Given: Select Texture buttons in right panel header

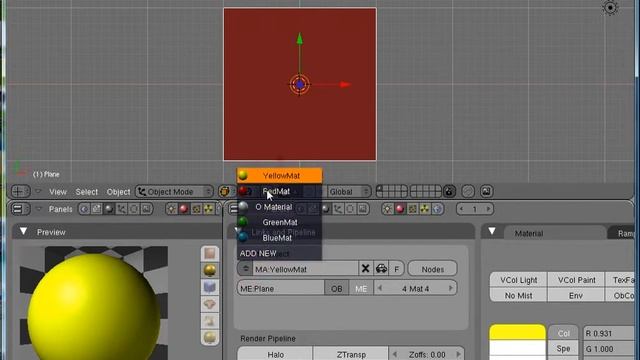Looking at the screenshot, I should tap(412, 209).
